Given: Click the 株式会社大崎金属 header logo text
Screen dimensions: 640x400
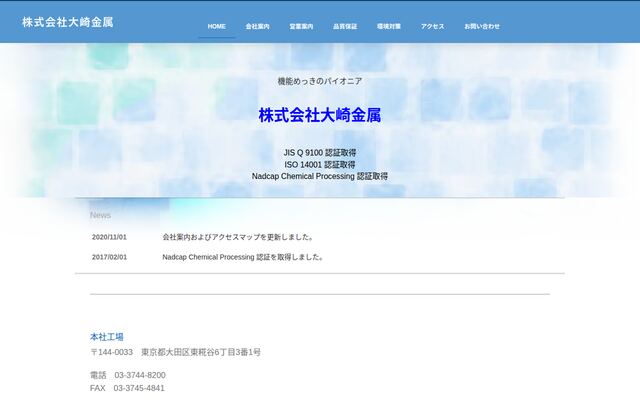Looking at the screenshot, I should point(68,22).
